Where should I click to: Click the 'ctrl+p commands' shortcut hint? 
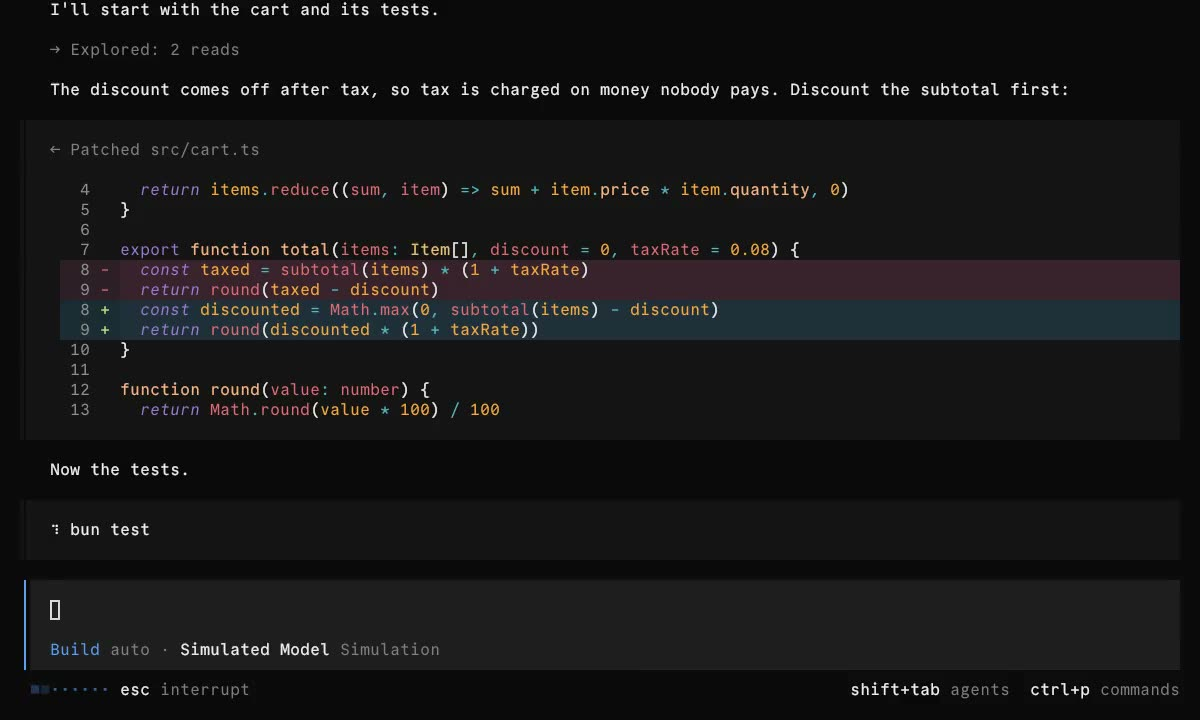tap(1105, 689)
